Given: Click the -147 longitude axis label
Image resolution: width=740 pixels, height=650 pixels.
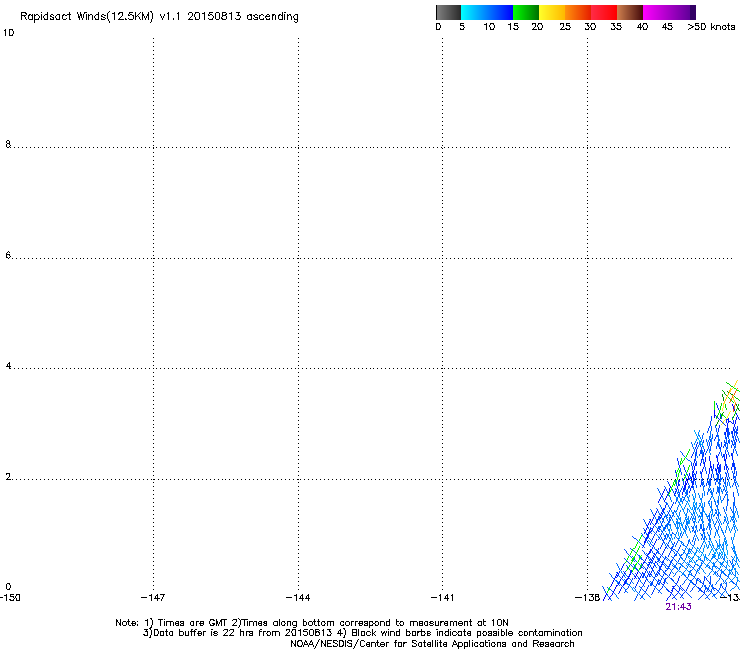Looking at the screenshot, I should coord(153,598).
